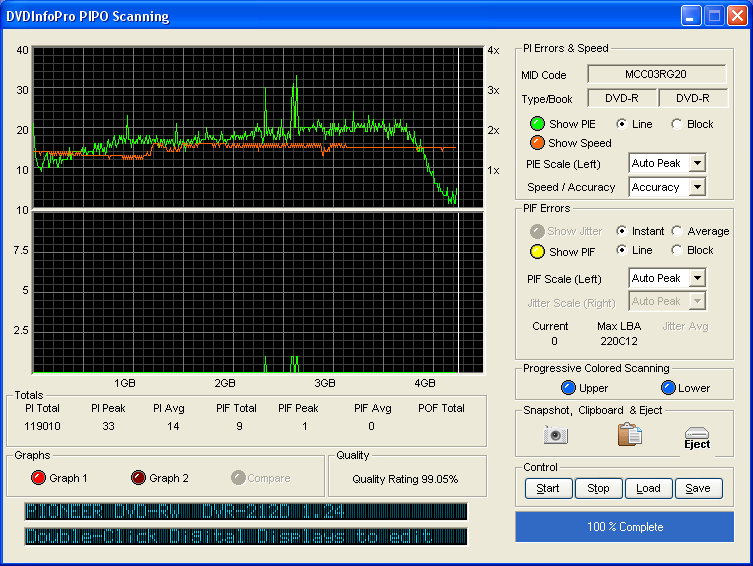The width and height of the screenshot is (753, 566).
Task: Choose Average jitter radio option
Action: 677,231
